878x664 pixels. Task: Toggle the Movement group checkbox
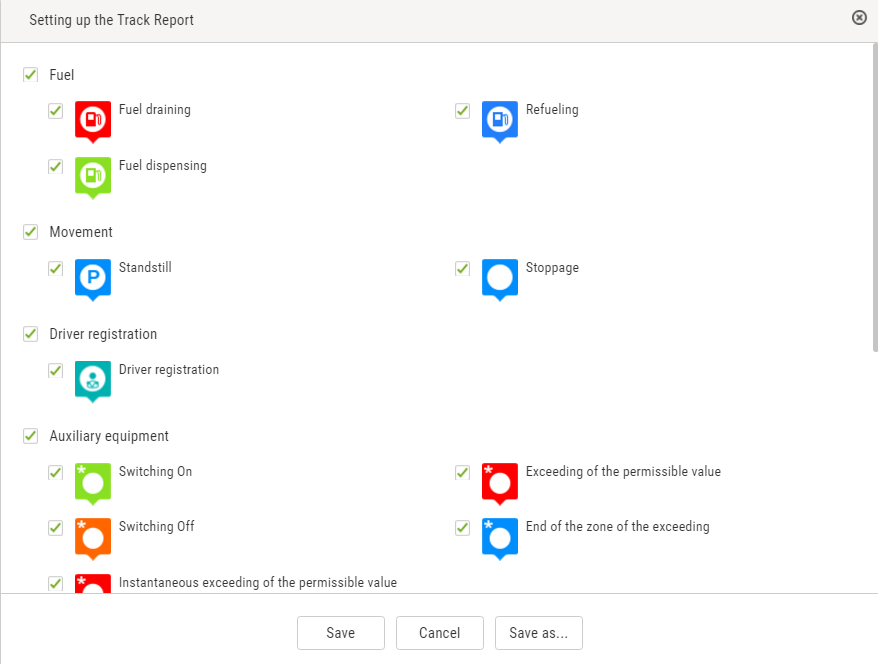pyautogui.click(x=30, y=232)
